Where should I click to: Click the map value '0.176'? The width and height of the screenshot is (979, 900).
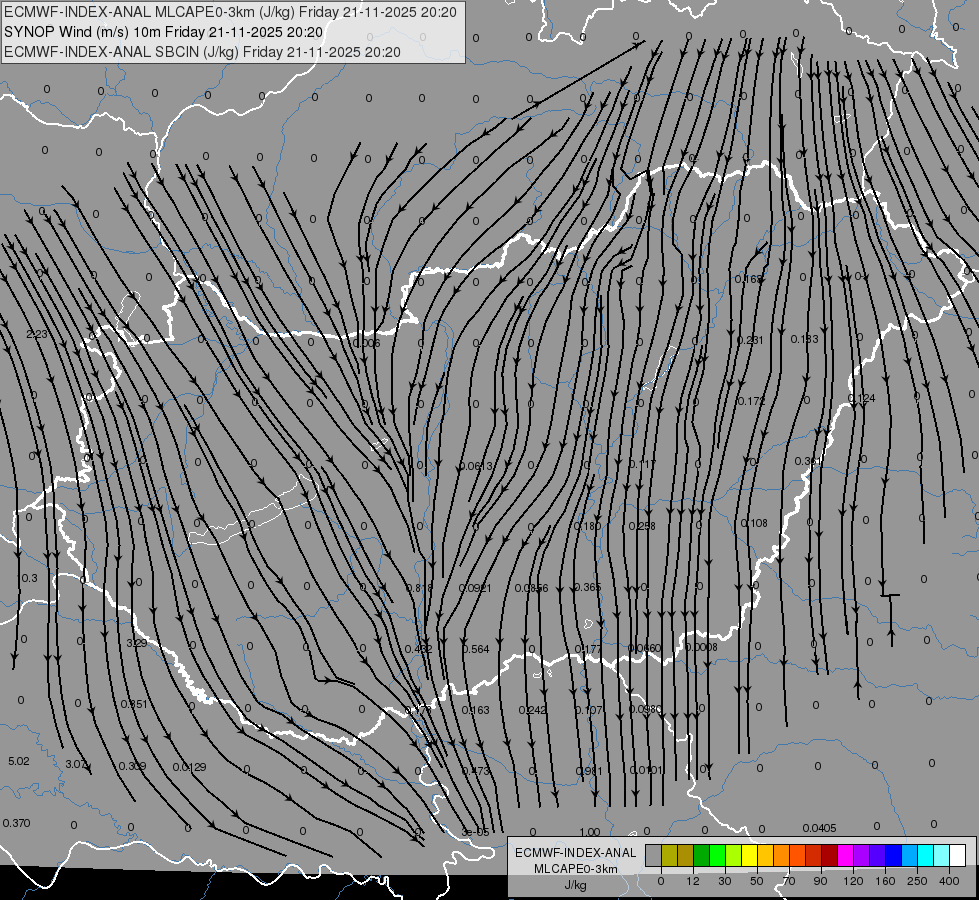pos(418,710)
